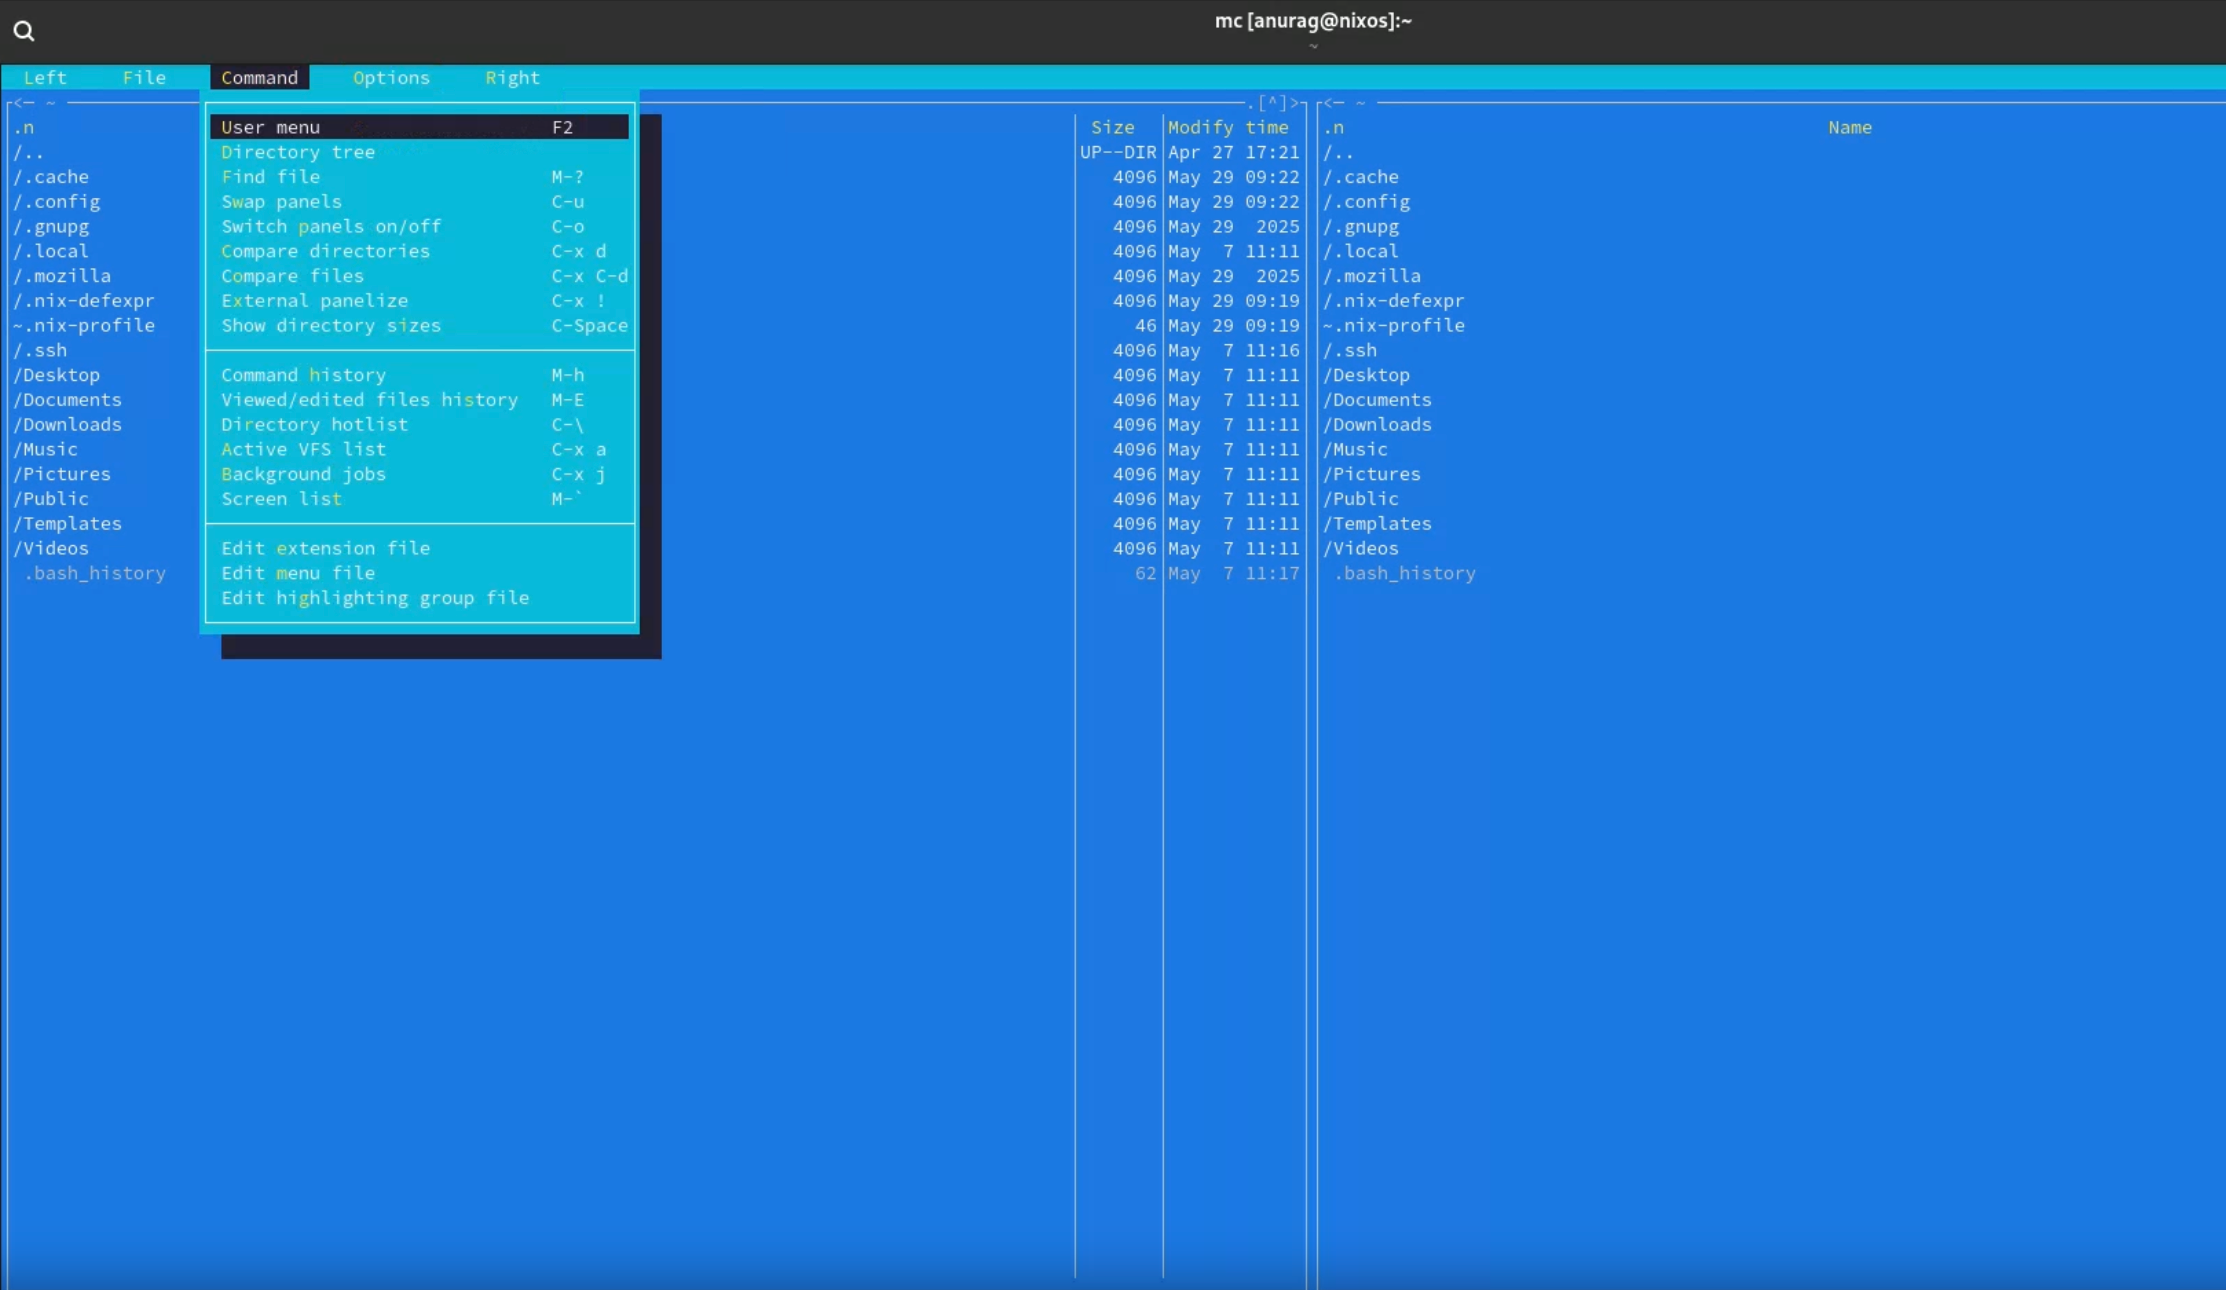Choose Compare directories entry
The image size is (2226, 1290).
(x=325, y=251)
